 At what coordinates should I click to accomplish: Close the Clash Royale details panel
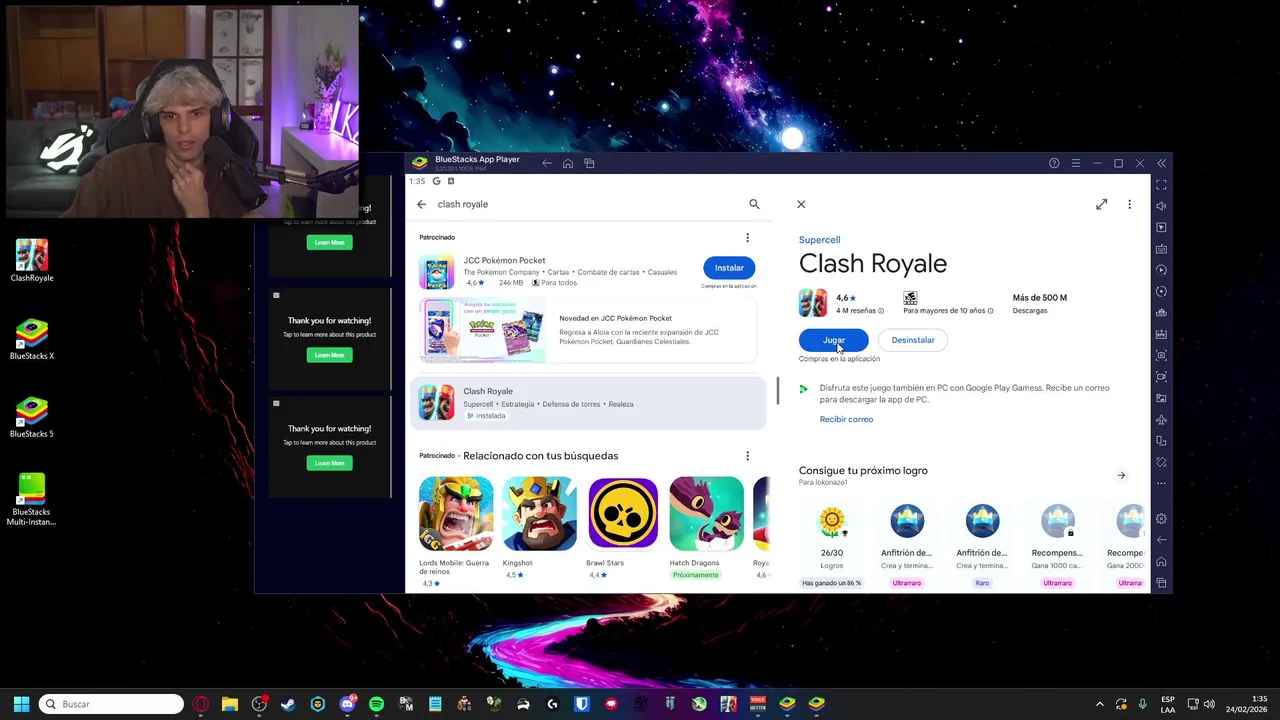[x=801, y=204]
